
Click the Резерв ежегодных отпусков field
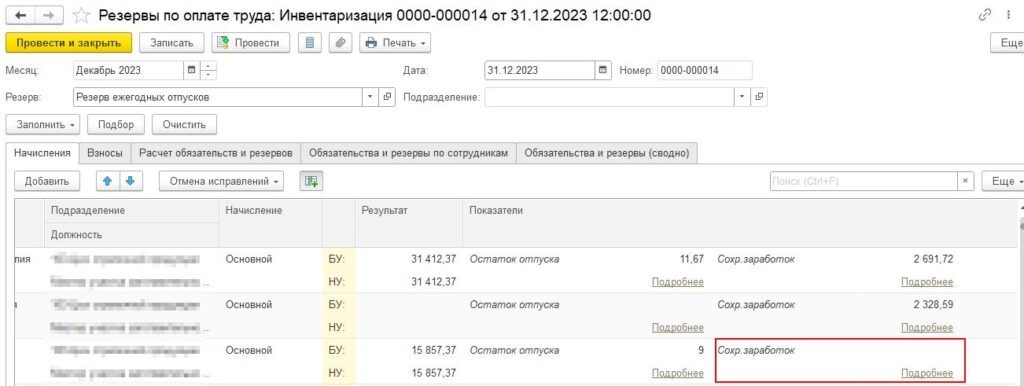[x=217, y=97]
